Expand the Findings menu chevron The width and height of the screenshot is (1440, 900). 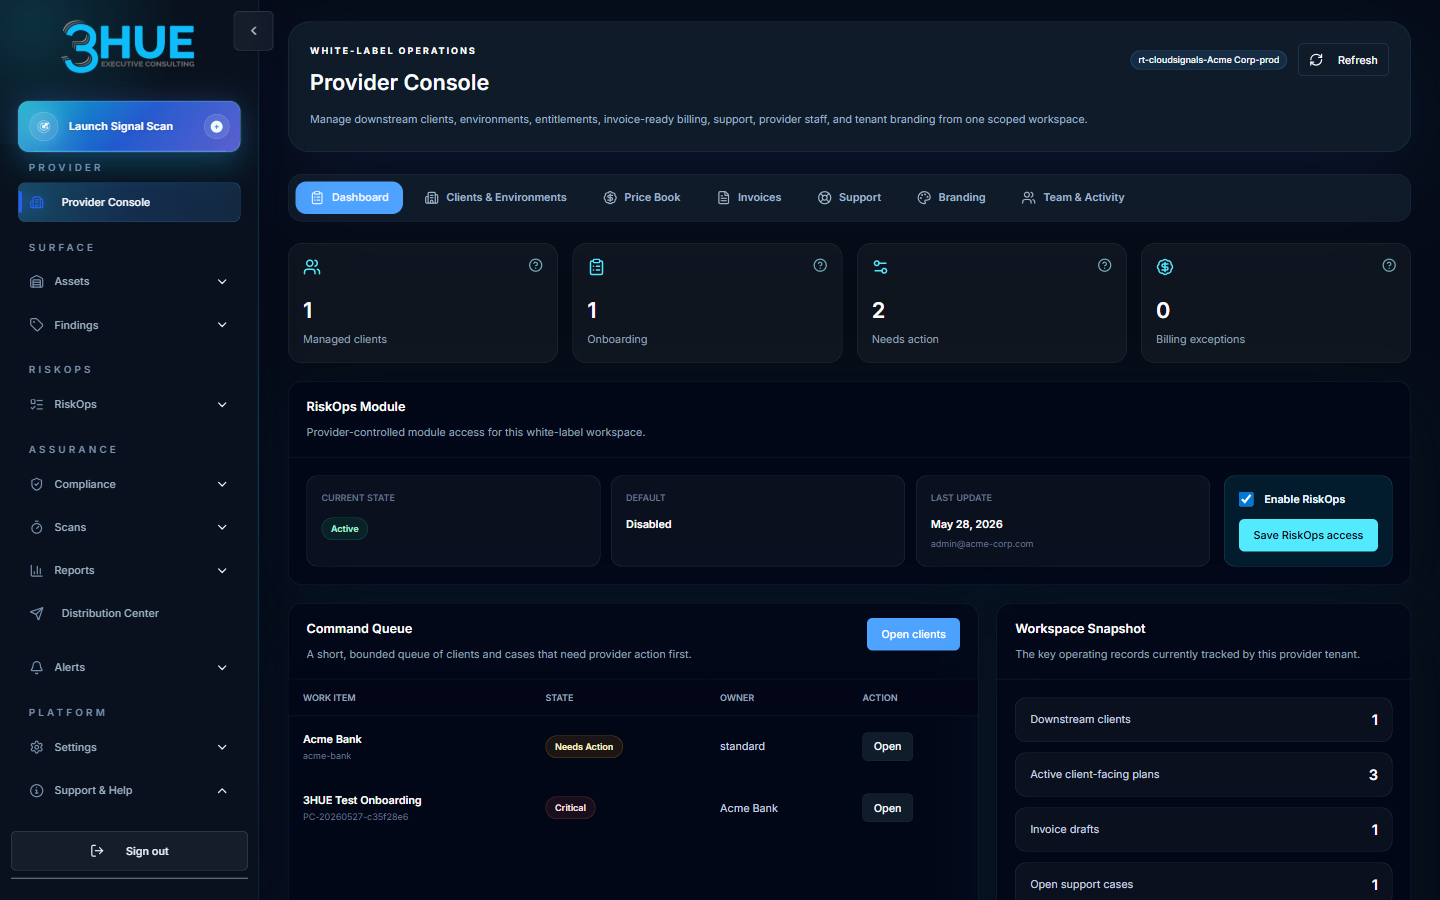[222, 325]
